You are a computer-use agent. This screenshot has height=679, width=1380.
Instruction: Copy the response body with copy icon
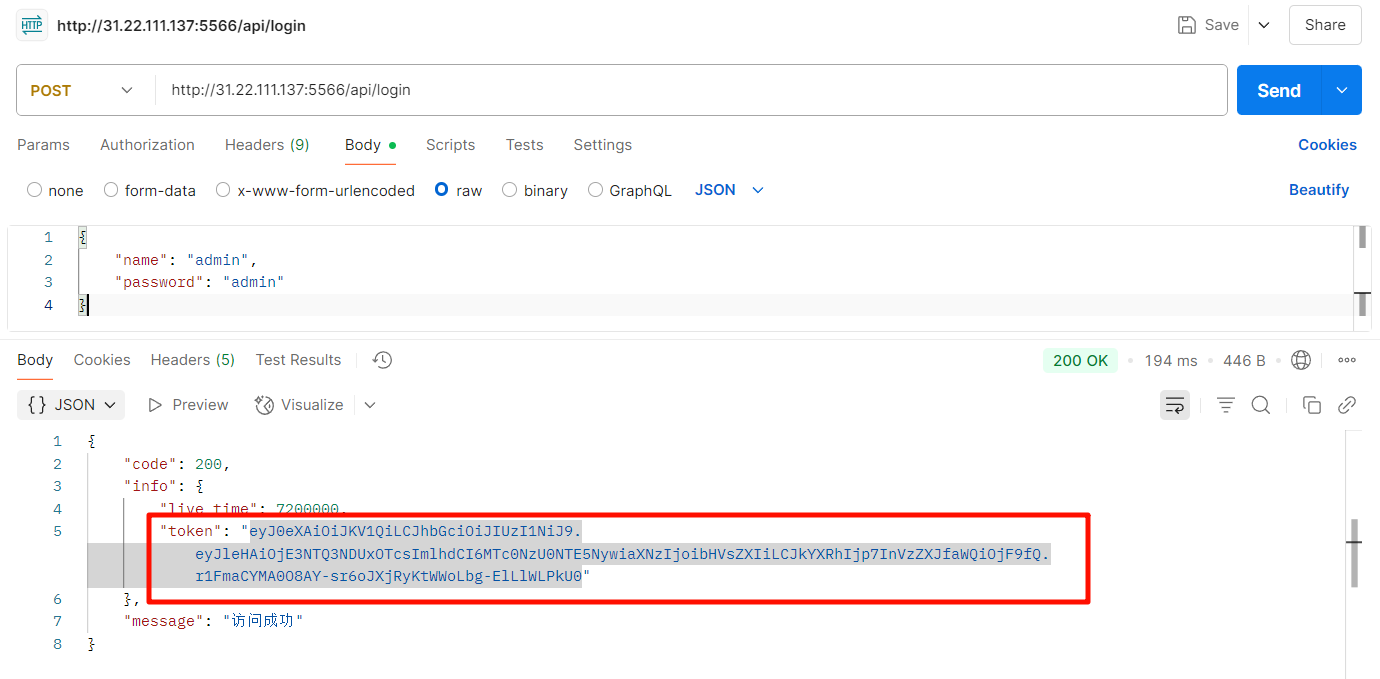pyautogui.click(x=1311, y=405)
